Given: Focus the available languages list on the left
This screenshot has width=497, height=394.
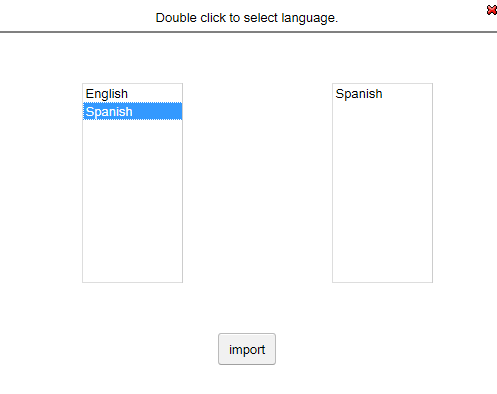Looking at the screenshot, I should (132, 183).
